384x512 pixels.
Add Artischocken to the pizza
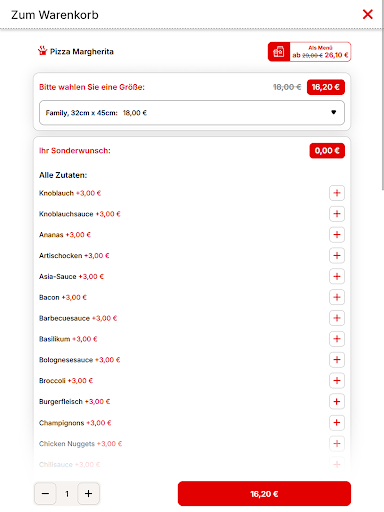[x=337, y=256]
